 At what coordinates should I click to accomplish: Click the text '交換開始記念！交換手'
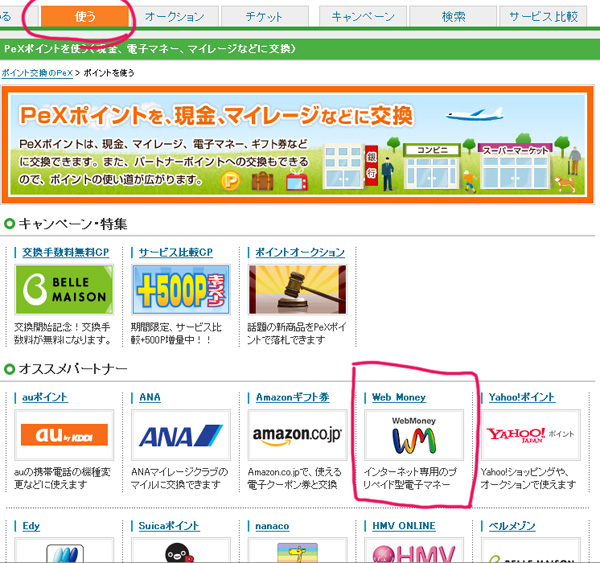point(62,327)
